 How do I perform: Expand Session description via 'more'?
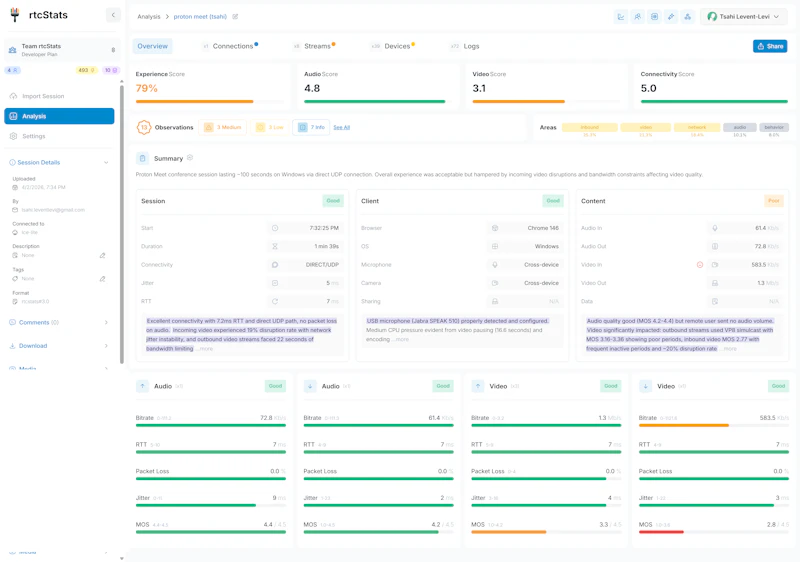click(206, 349)
